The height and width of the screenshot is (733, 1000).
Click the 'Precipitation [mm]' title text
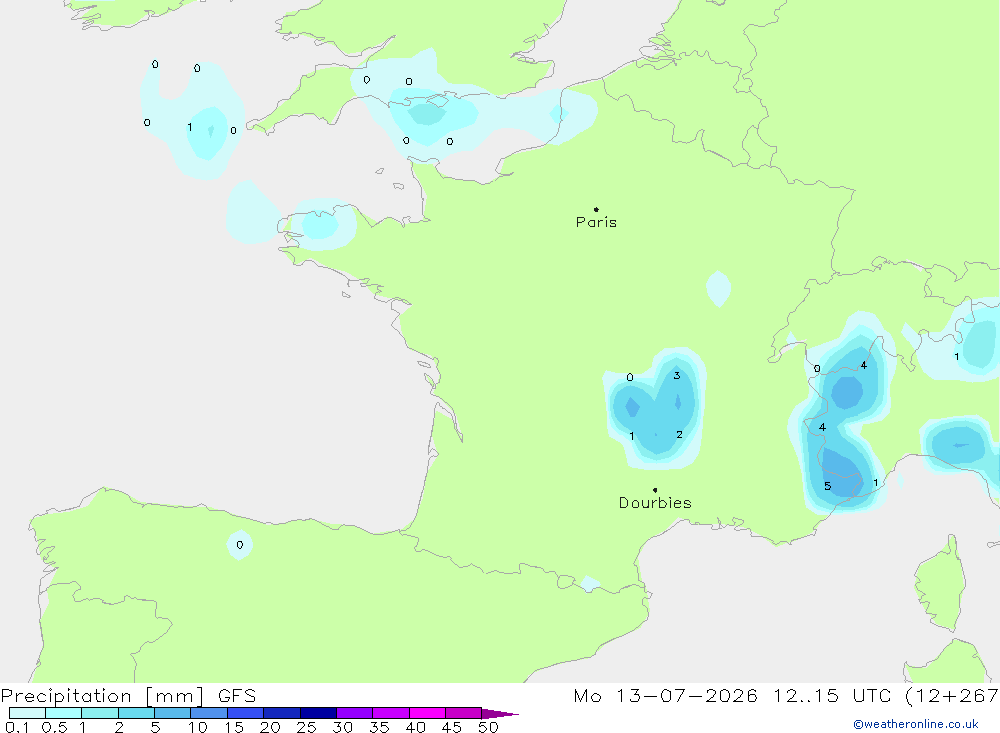[x=103, y=696]
